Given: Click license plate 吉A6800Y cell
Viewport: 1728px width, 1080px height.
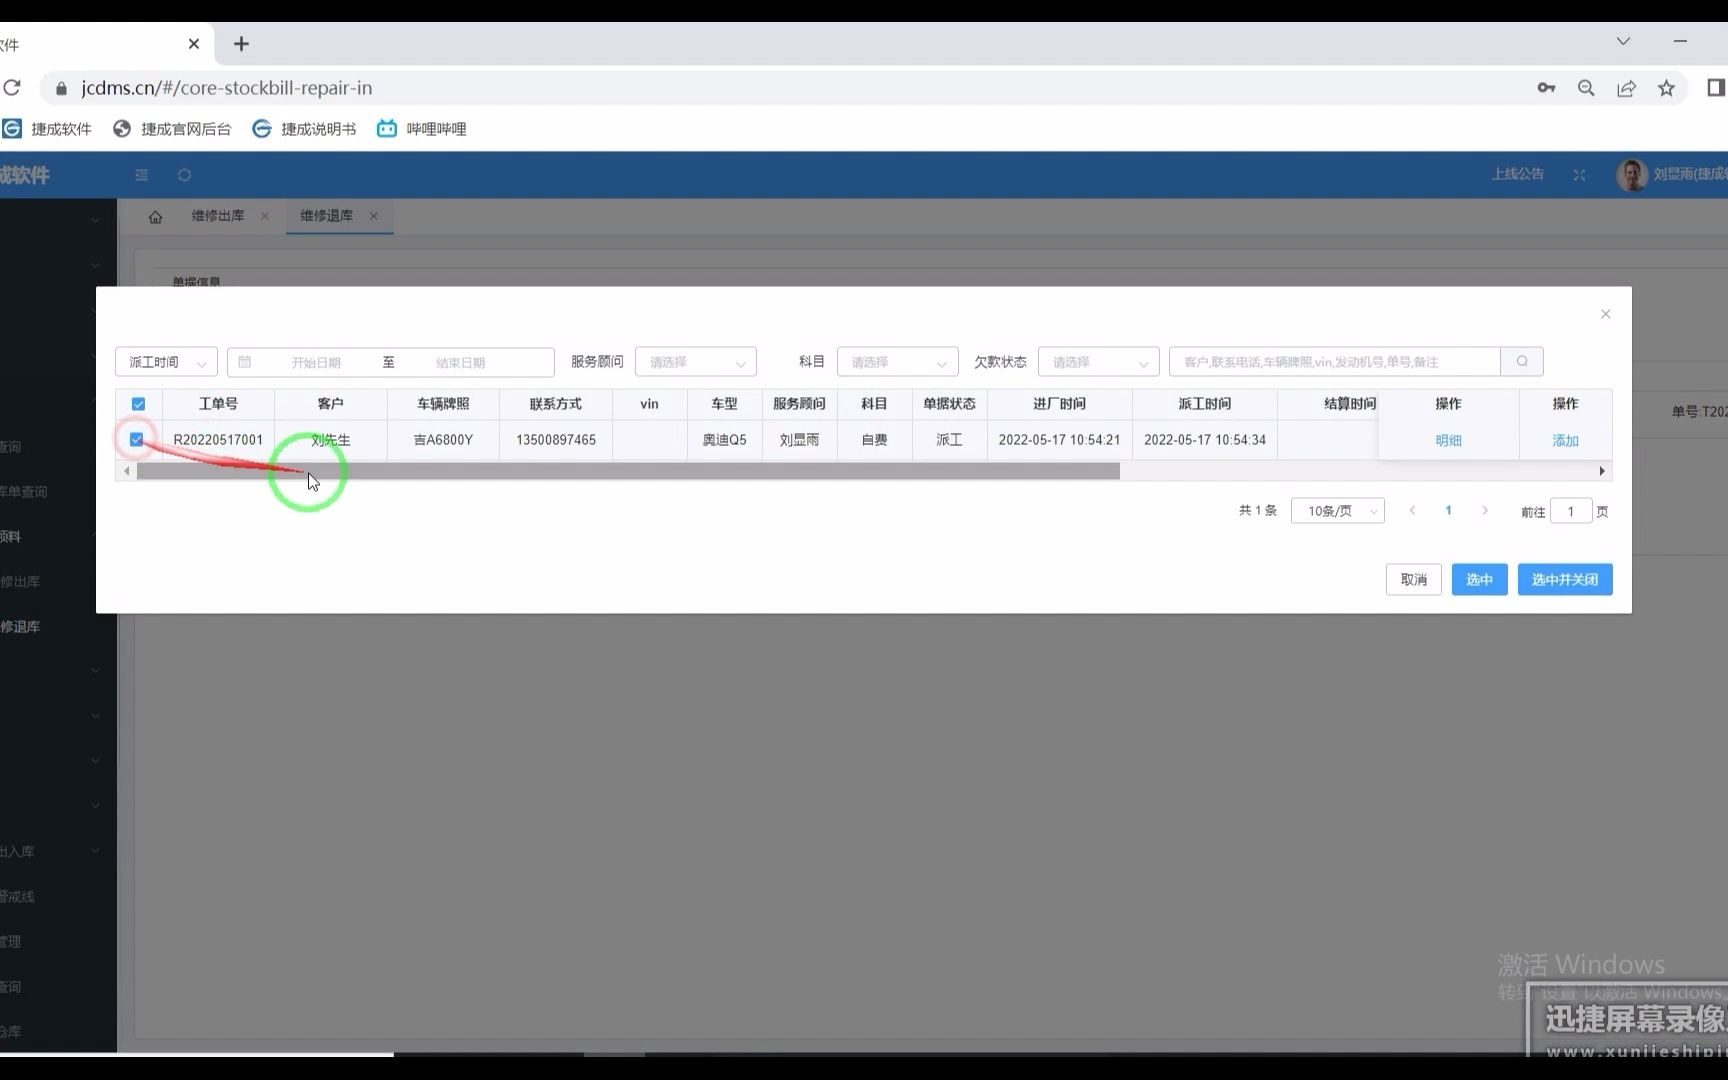Looking at the screenshot, I should (443, 440).
